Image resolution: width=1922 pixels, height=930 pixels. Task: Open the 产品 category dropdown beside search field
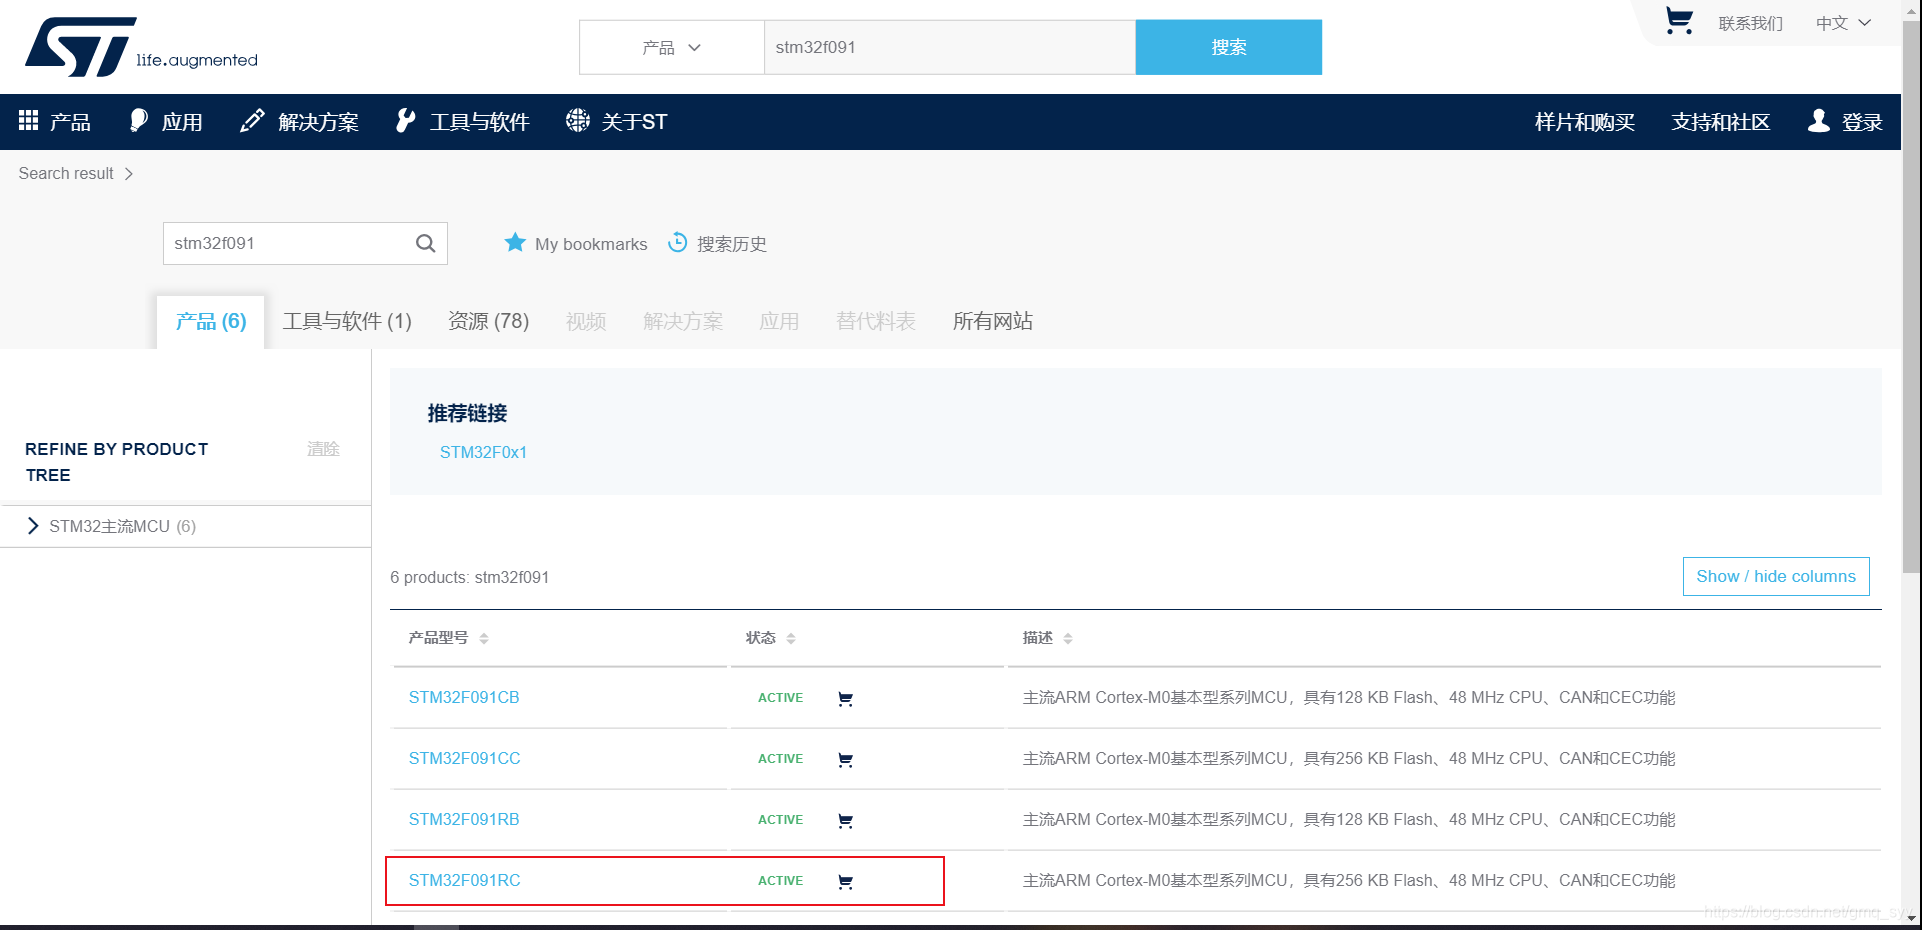point(672,47)
